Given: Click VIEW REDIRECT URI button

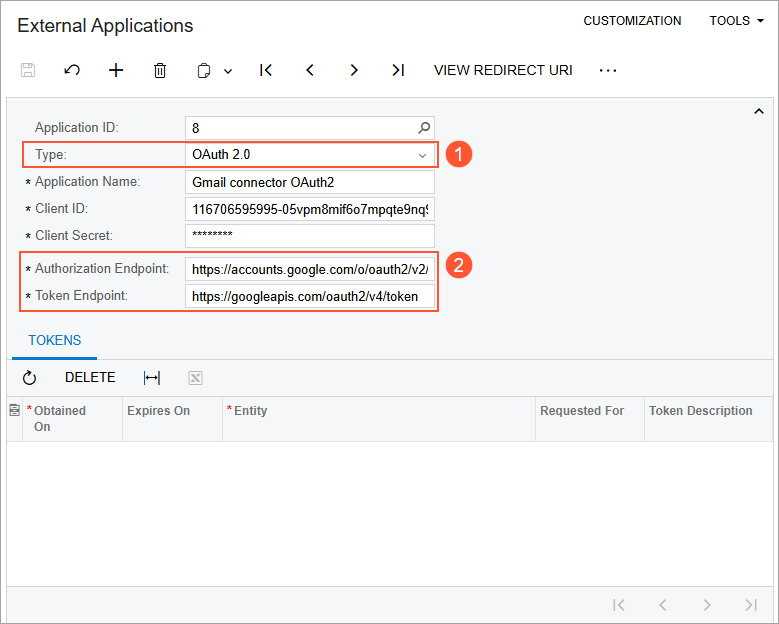Looking at the screenshot, I should click(x=503, y=70).
